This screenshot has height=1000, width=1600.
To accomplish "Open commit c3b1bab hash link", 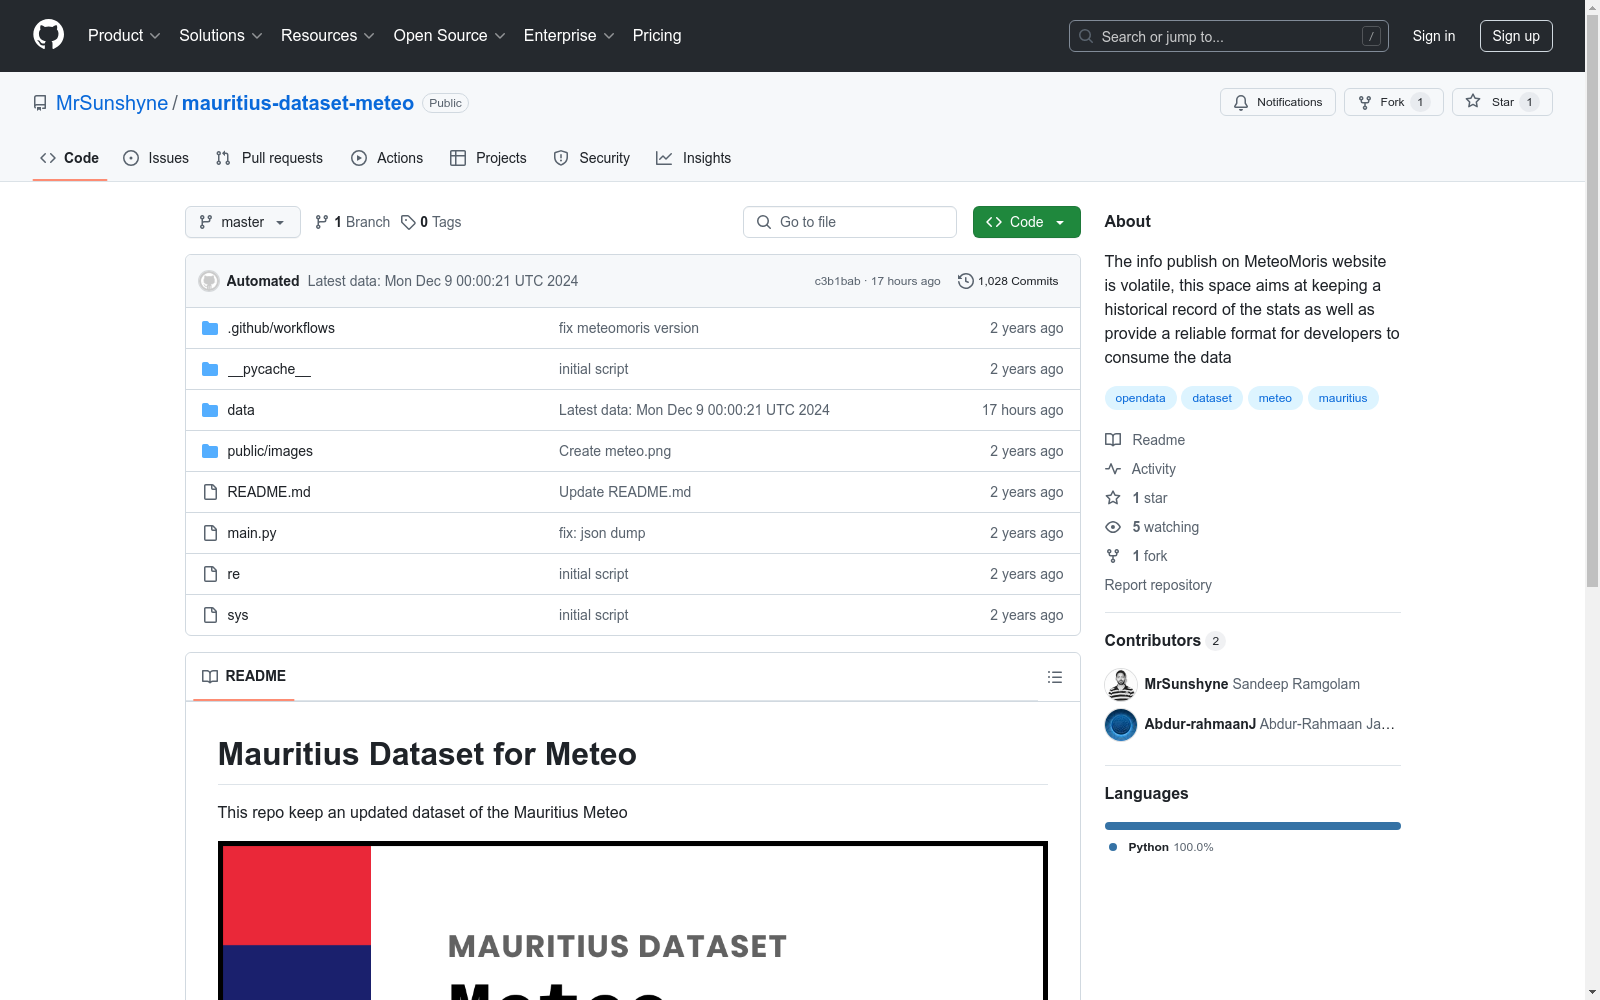I will [837, 281].
